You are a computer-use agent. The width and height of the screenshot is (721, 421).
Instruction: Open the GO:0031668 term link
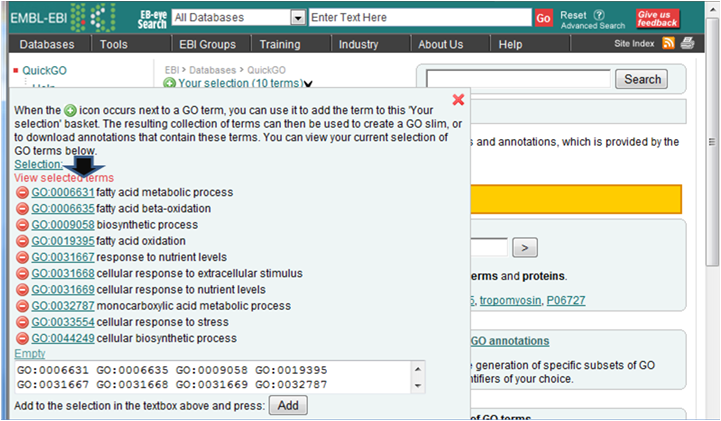pos(63,273)
